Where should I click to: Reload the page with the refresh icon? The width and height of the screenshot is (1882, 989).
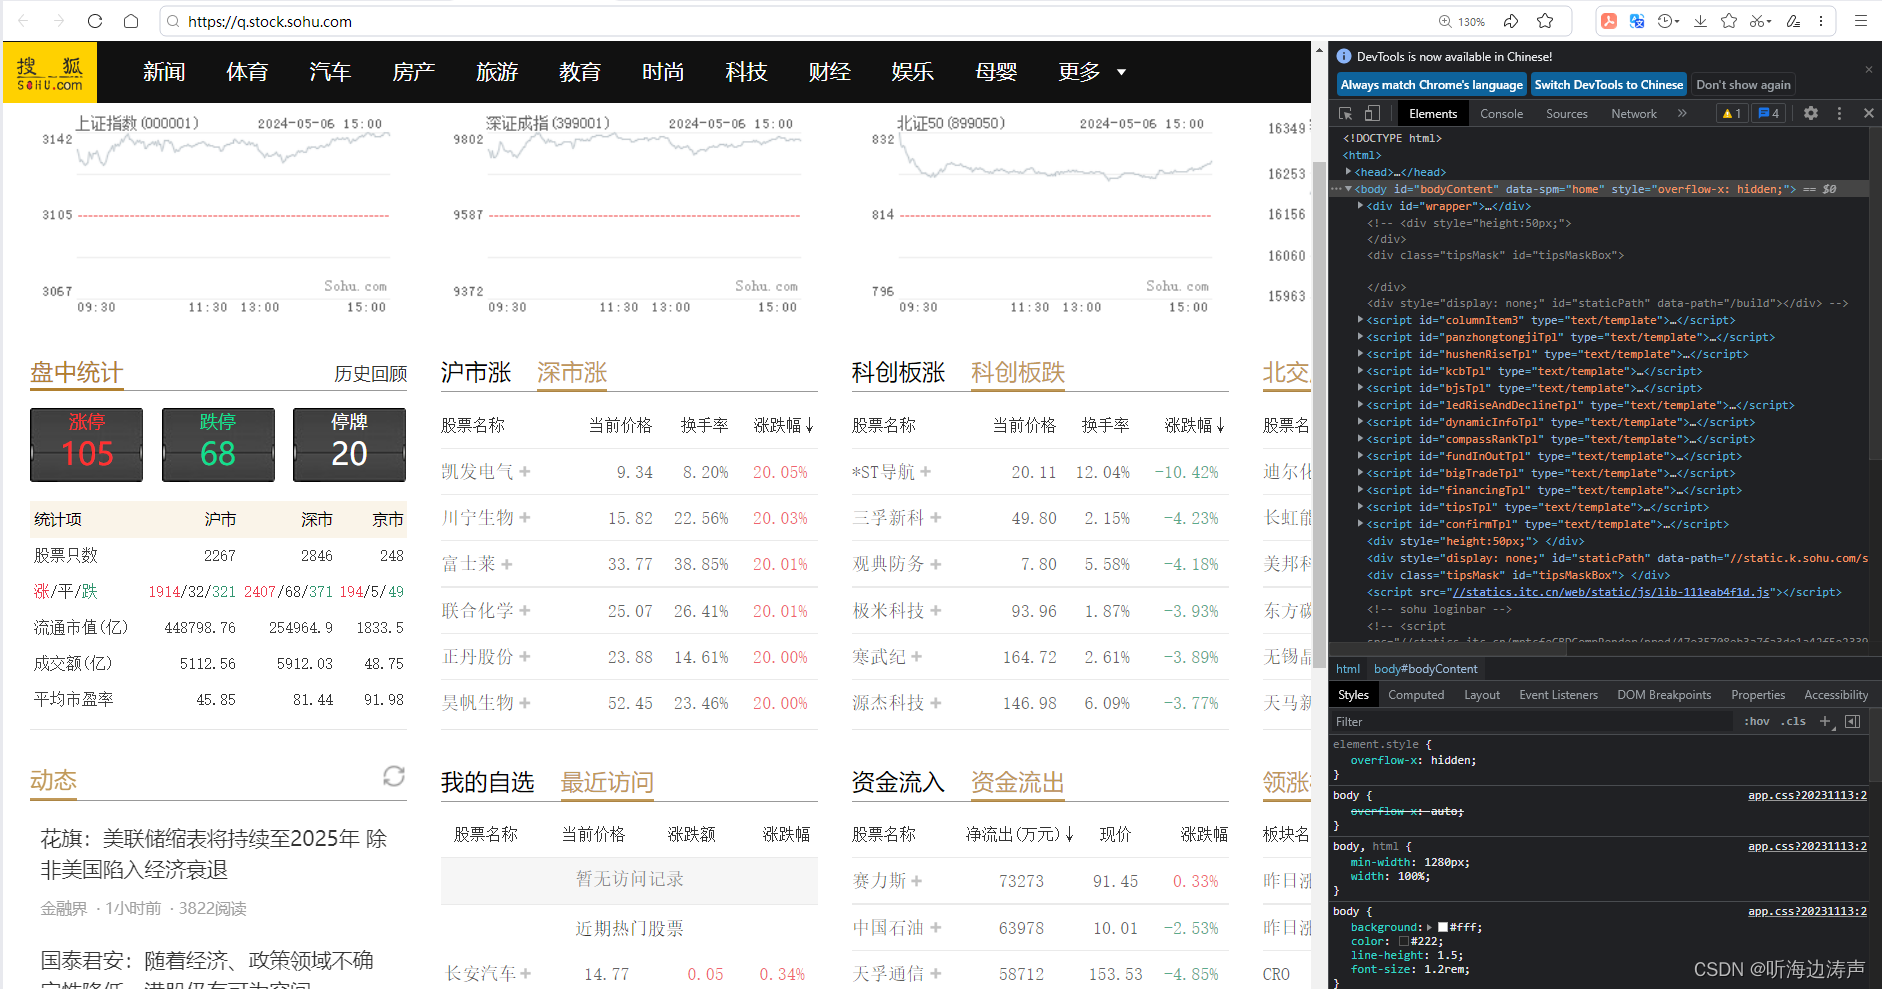(95, 21)
